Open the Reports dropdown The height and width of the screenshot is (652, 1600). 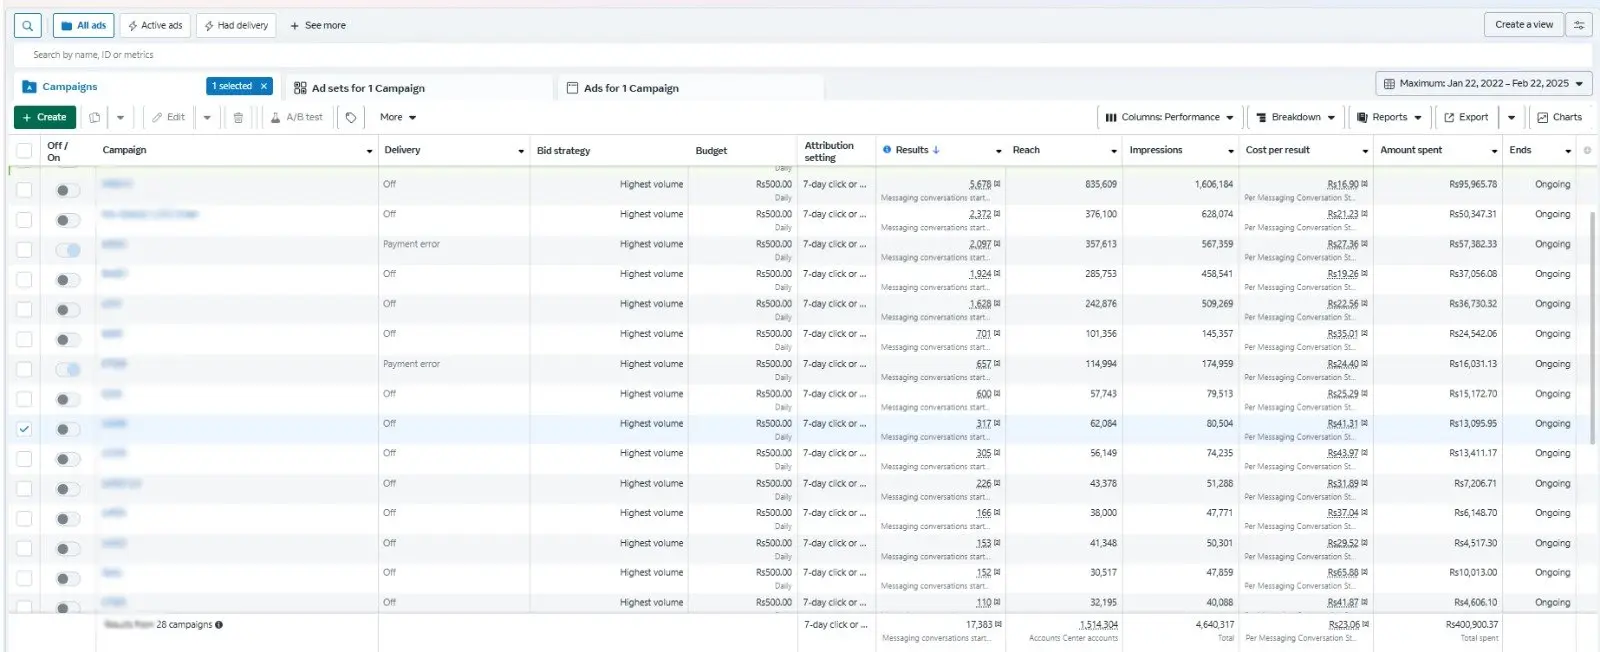[1389, 117]
